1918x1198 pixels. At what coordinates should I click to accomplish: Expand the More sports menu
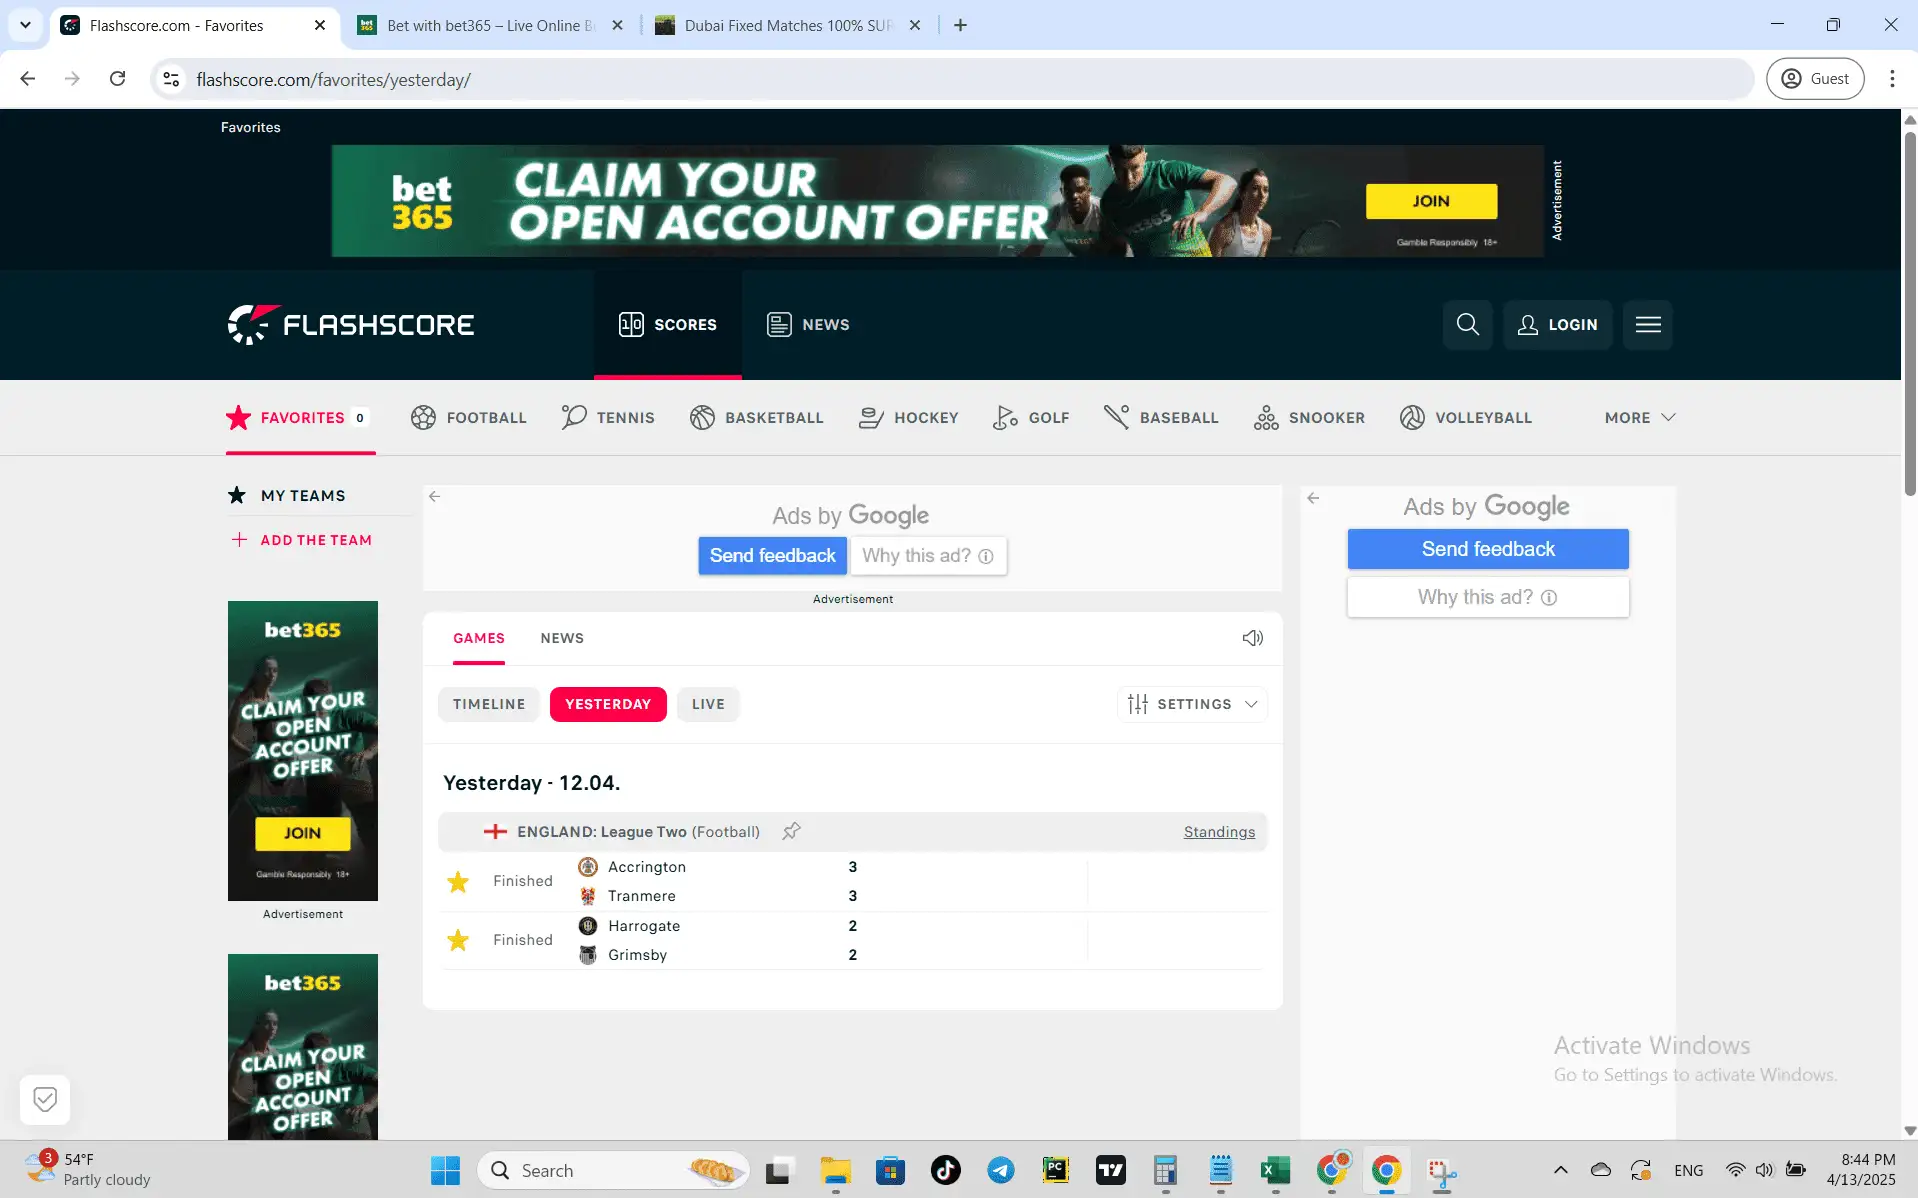pyautogui.click(x=1639, y=417)
